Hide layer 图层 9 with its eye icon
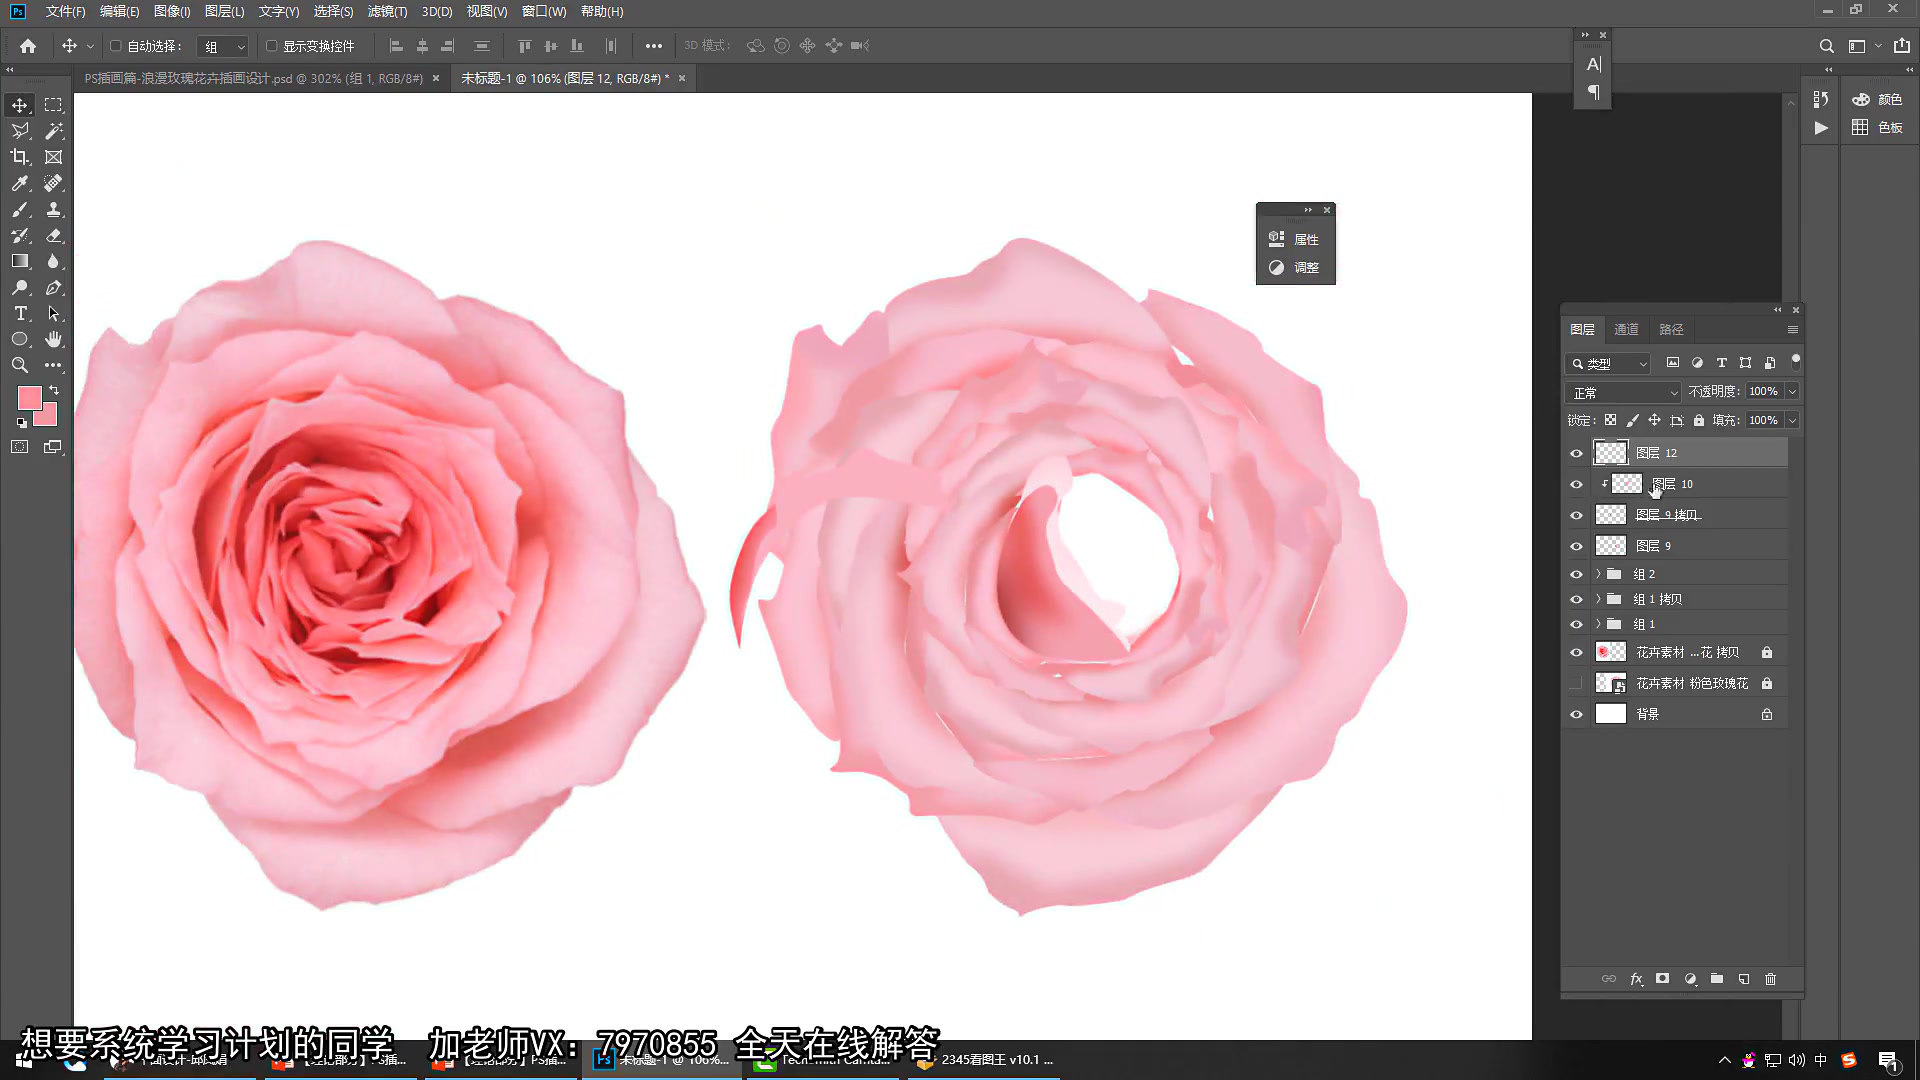Screen dimensions: 1920x1080 point(1577,546)
